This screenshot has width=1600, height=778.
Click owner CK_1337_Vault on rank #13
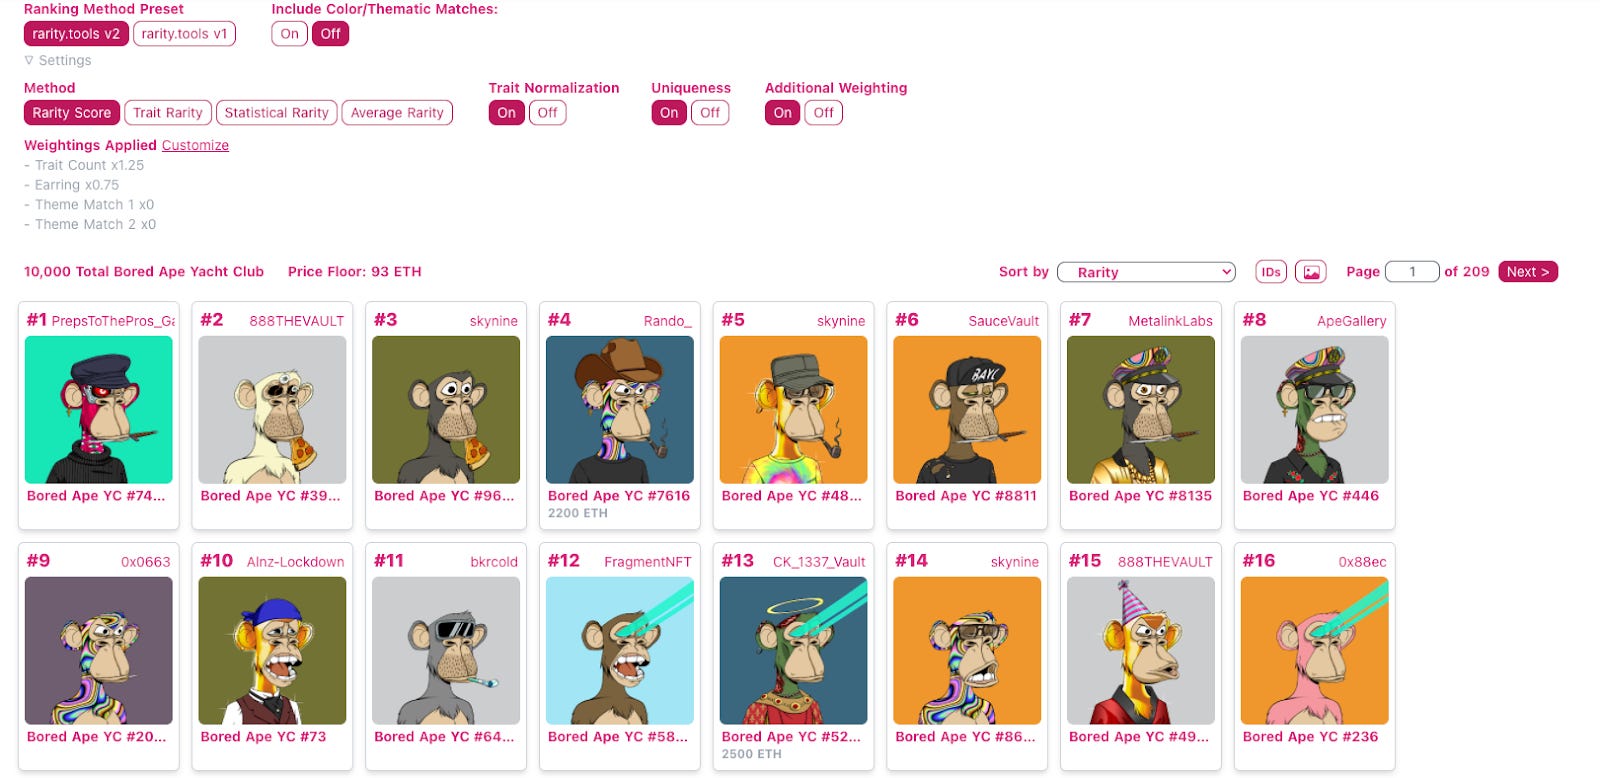(819, 562)
